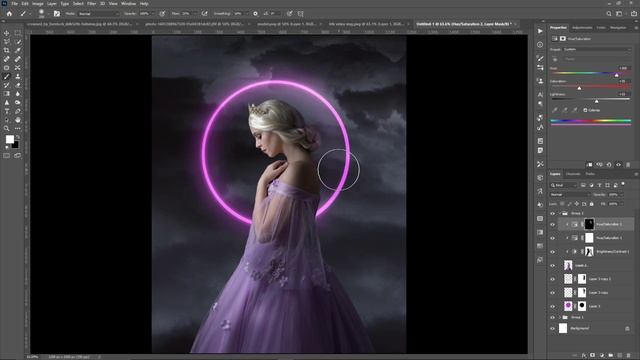The height and width of the screenshot is (360, 640).
Task: Toggle visibility of Brightness/Contrast 1 layer
Action: coord(552,252)
